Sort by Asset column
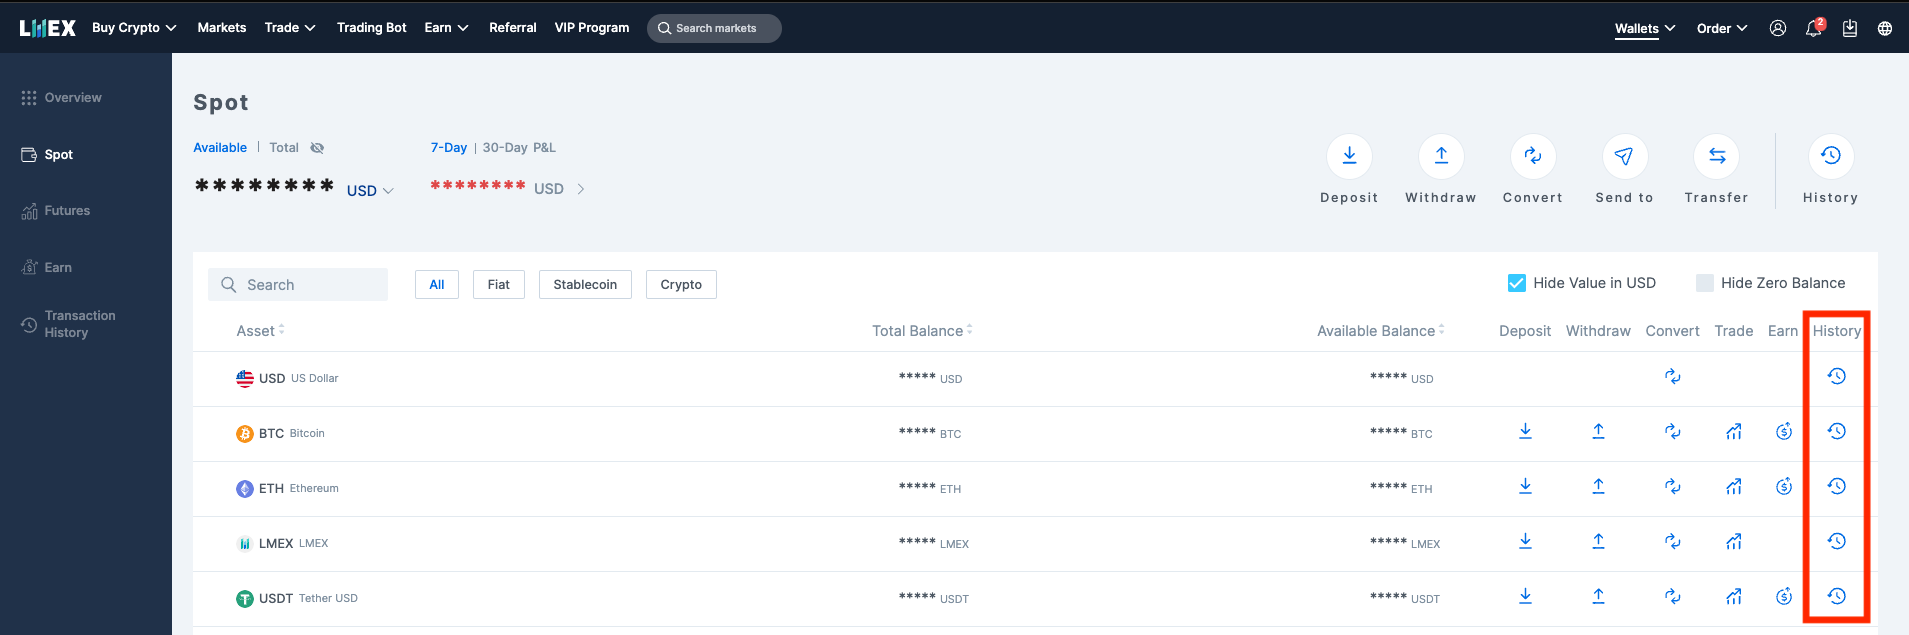This screenshot has height=635, width=1909. [x=260, y=331]
